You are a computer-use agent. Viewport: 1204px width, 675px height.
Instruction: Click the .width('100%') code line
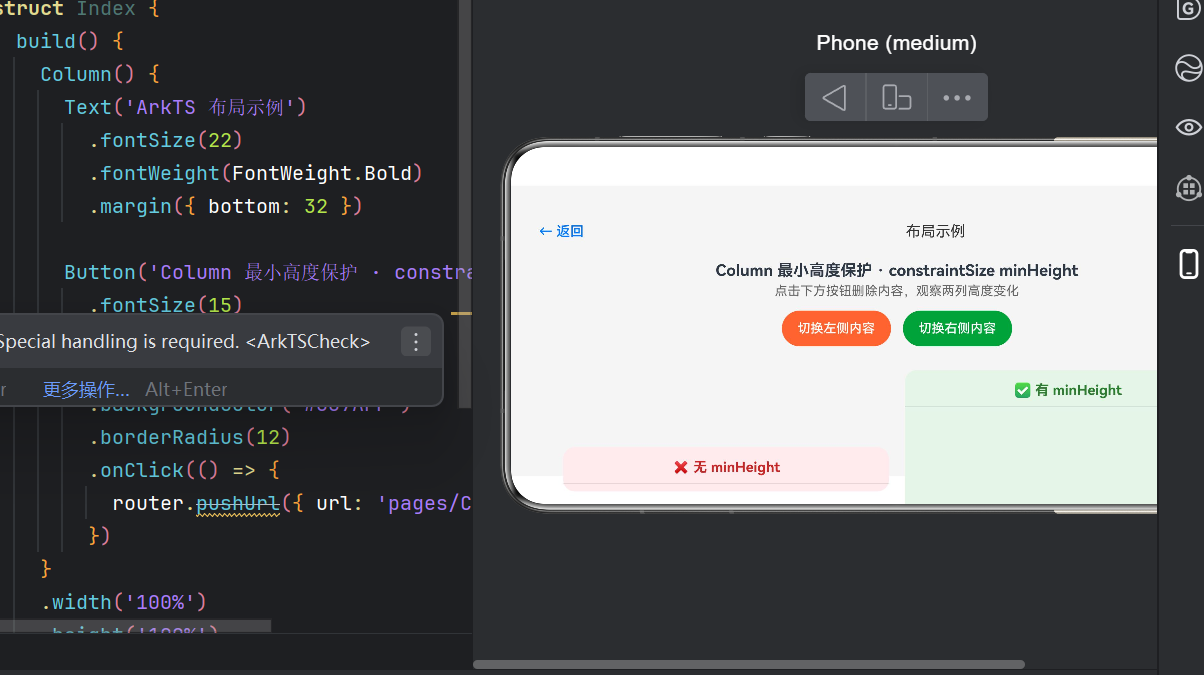pos(123,602)
